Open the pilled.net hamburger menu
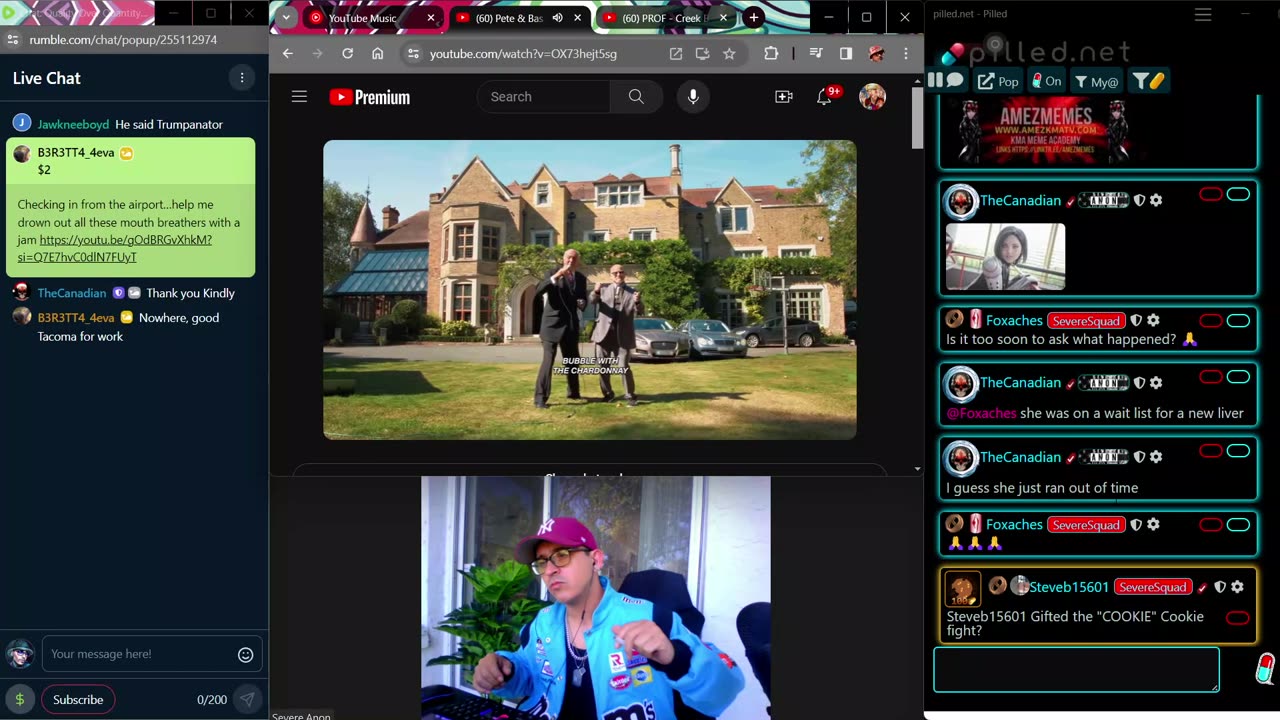 (1203, 14)
